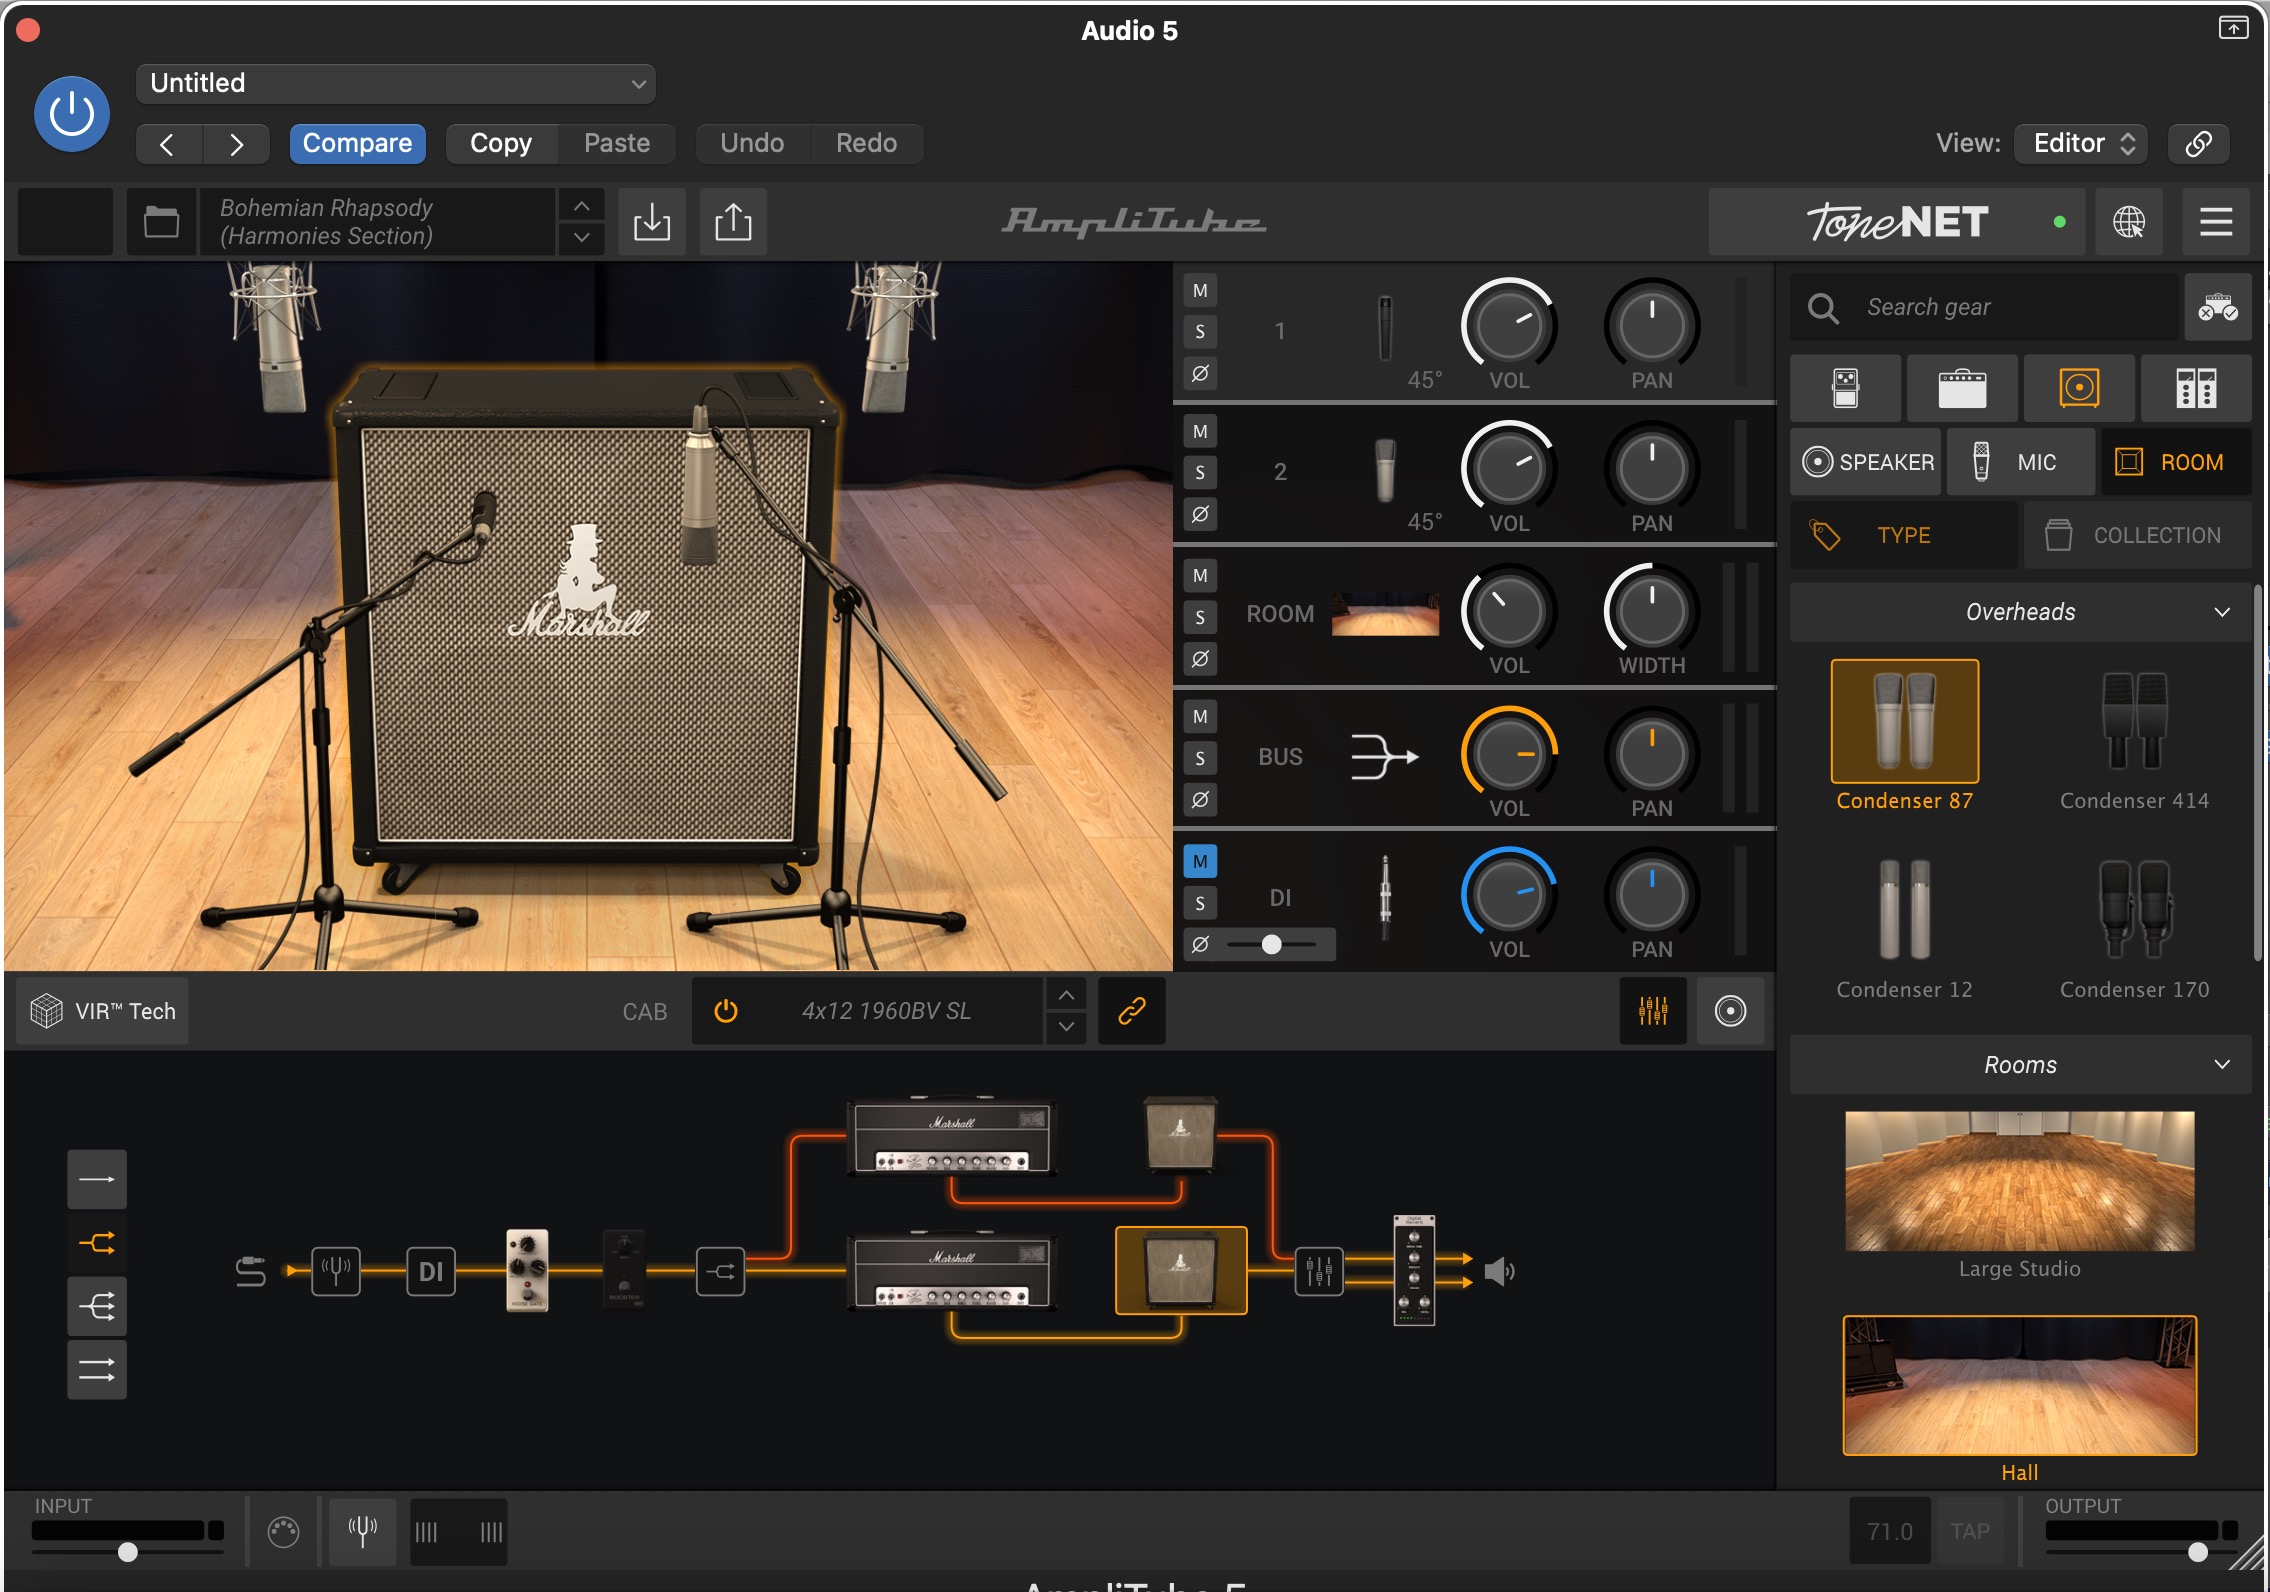Adjust the OUTPUT level slider

2141,1551
